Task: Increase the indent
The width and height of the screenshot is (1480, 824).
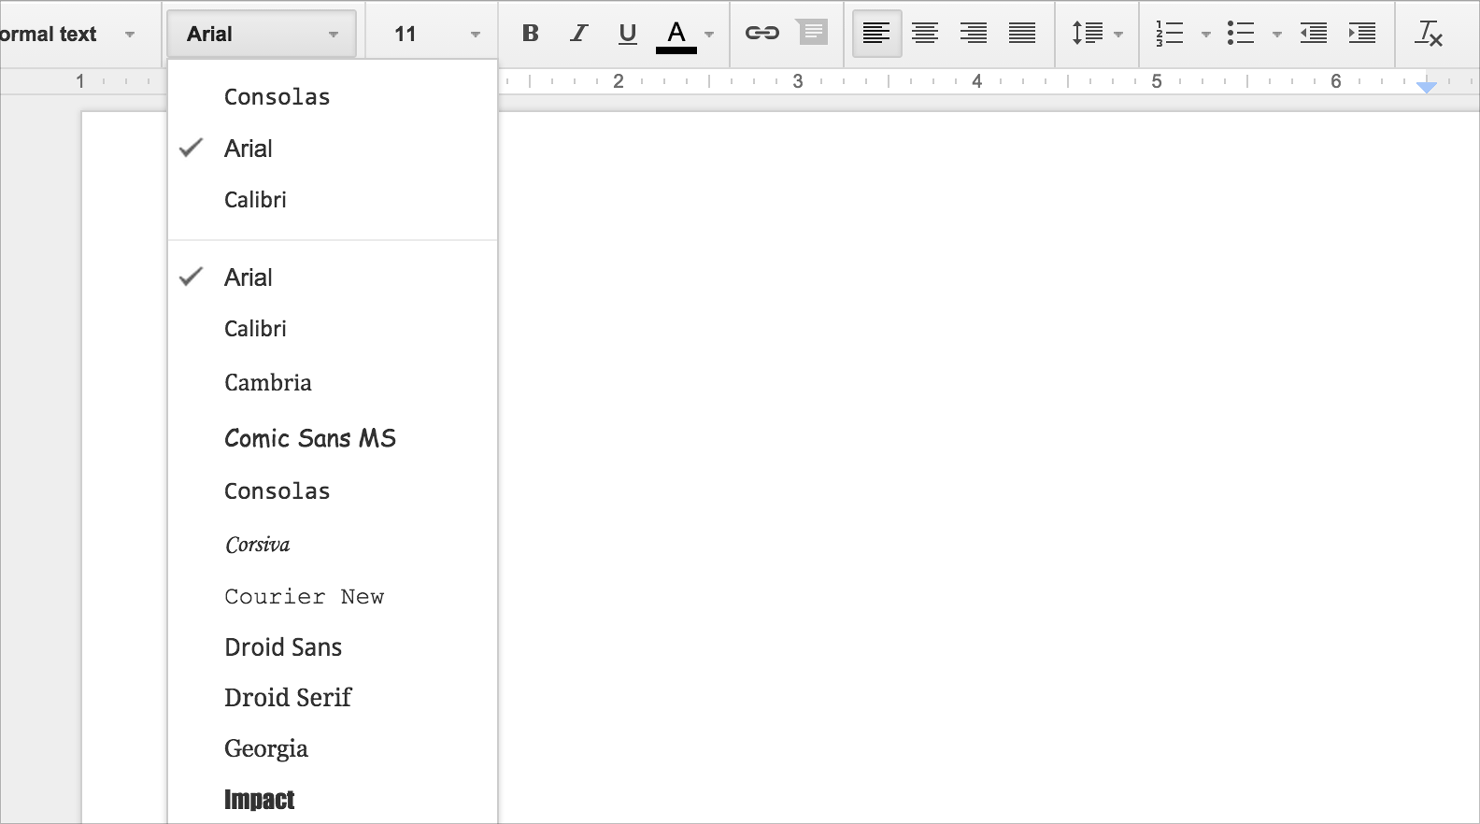Action: 1361,32
